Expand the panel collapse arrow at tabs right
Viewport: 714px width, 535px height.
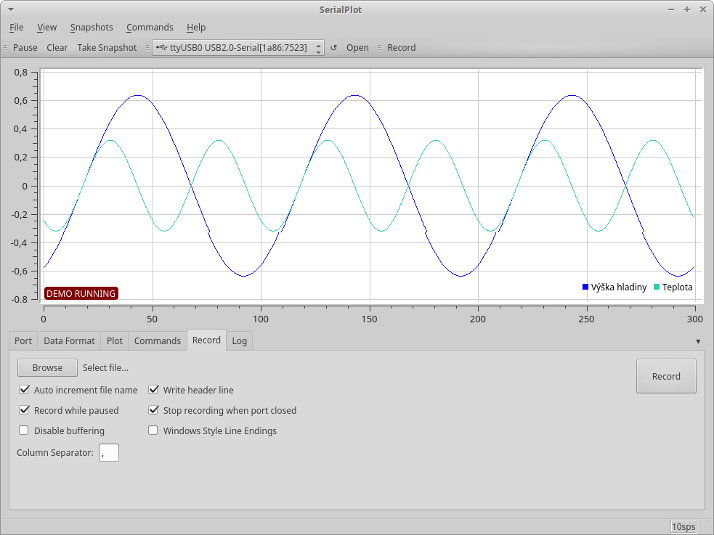pyautogui.click(x=698, y=341)
